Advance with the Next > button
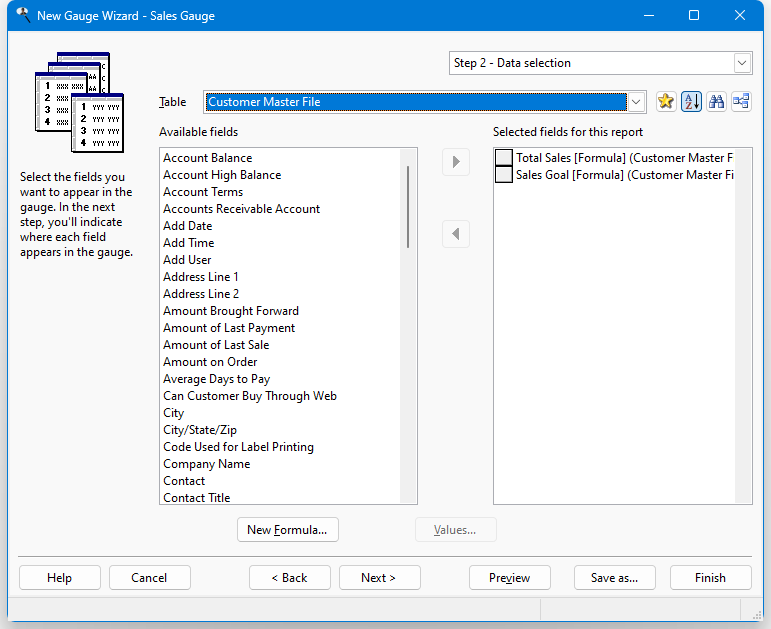 (380, 577)
